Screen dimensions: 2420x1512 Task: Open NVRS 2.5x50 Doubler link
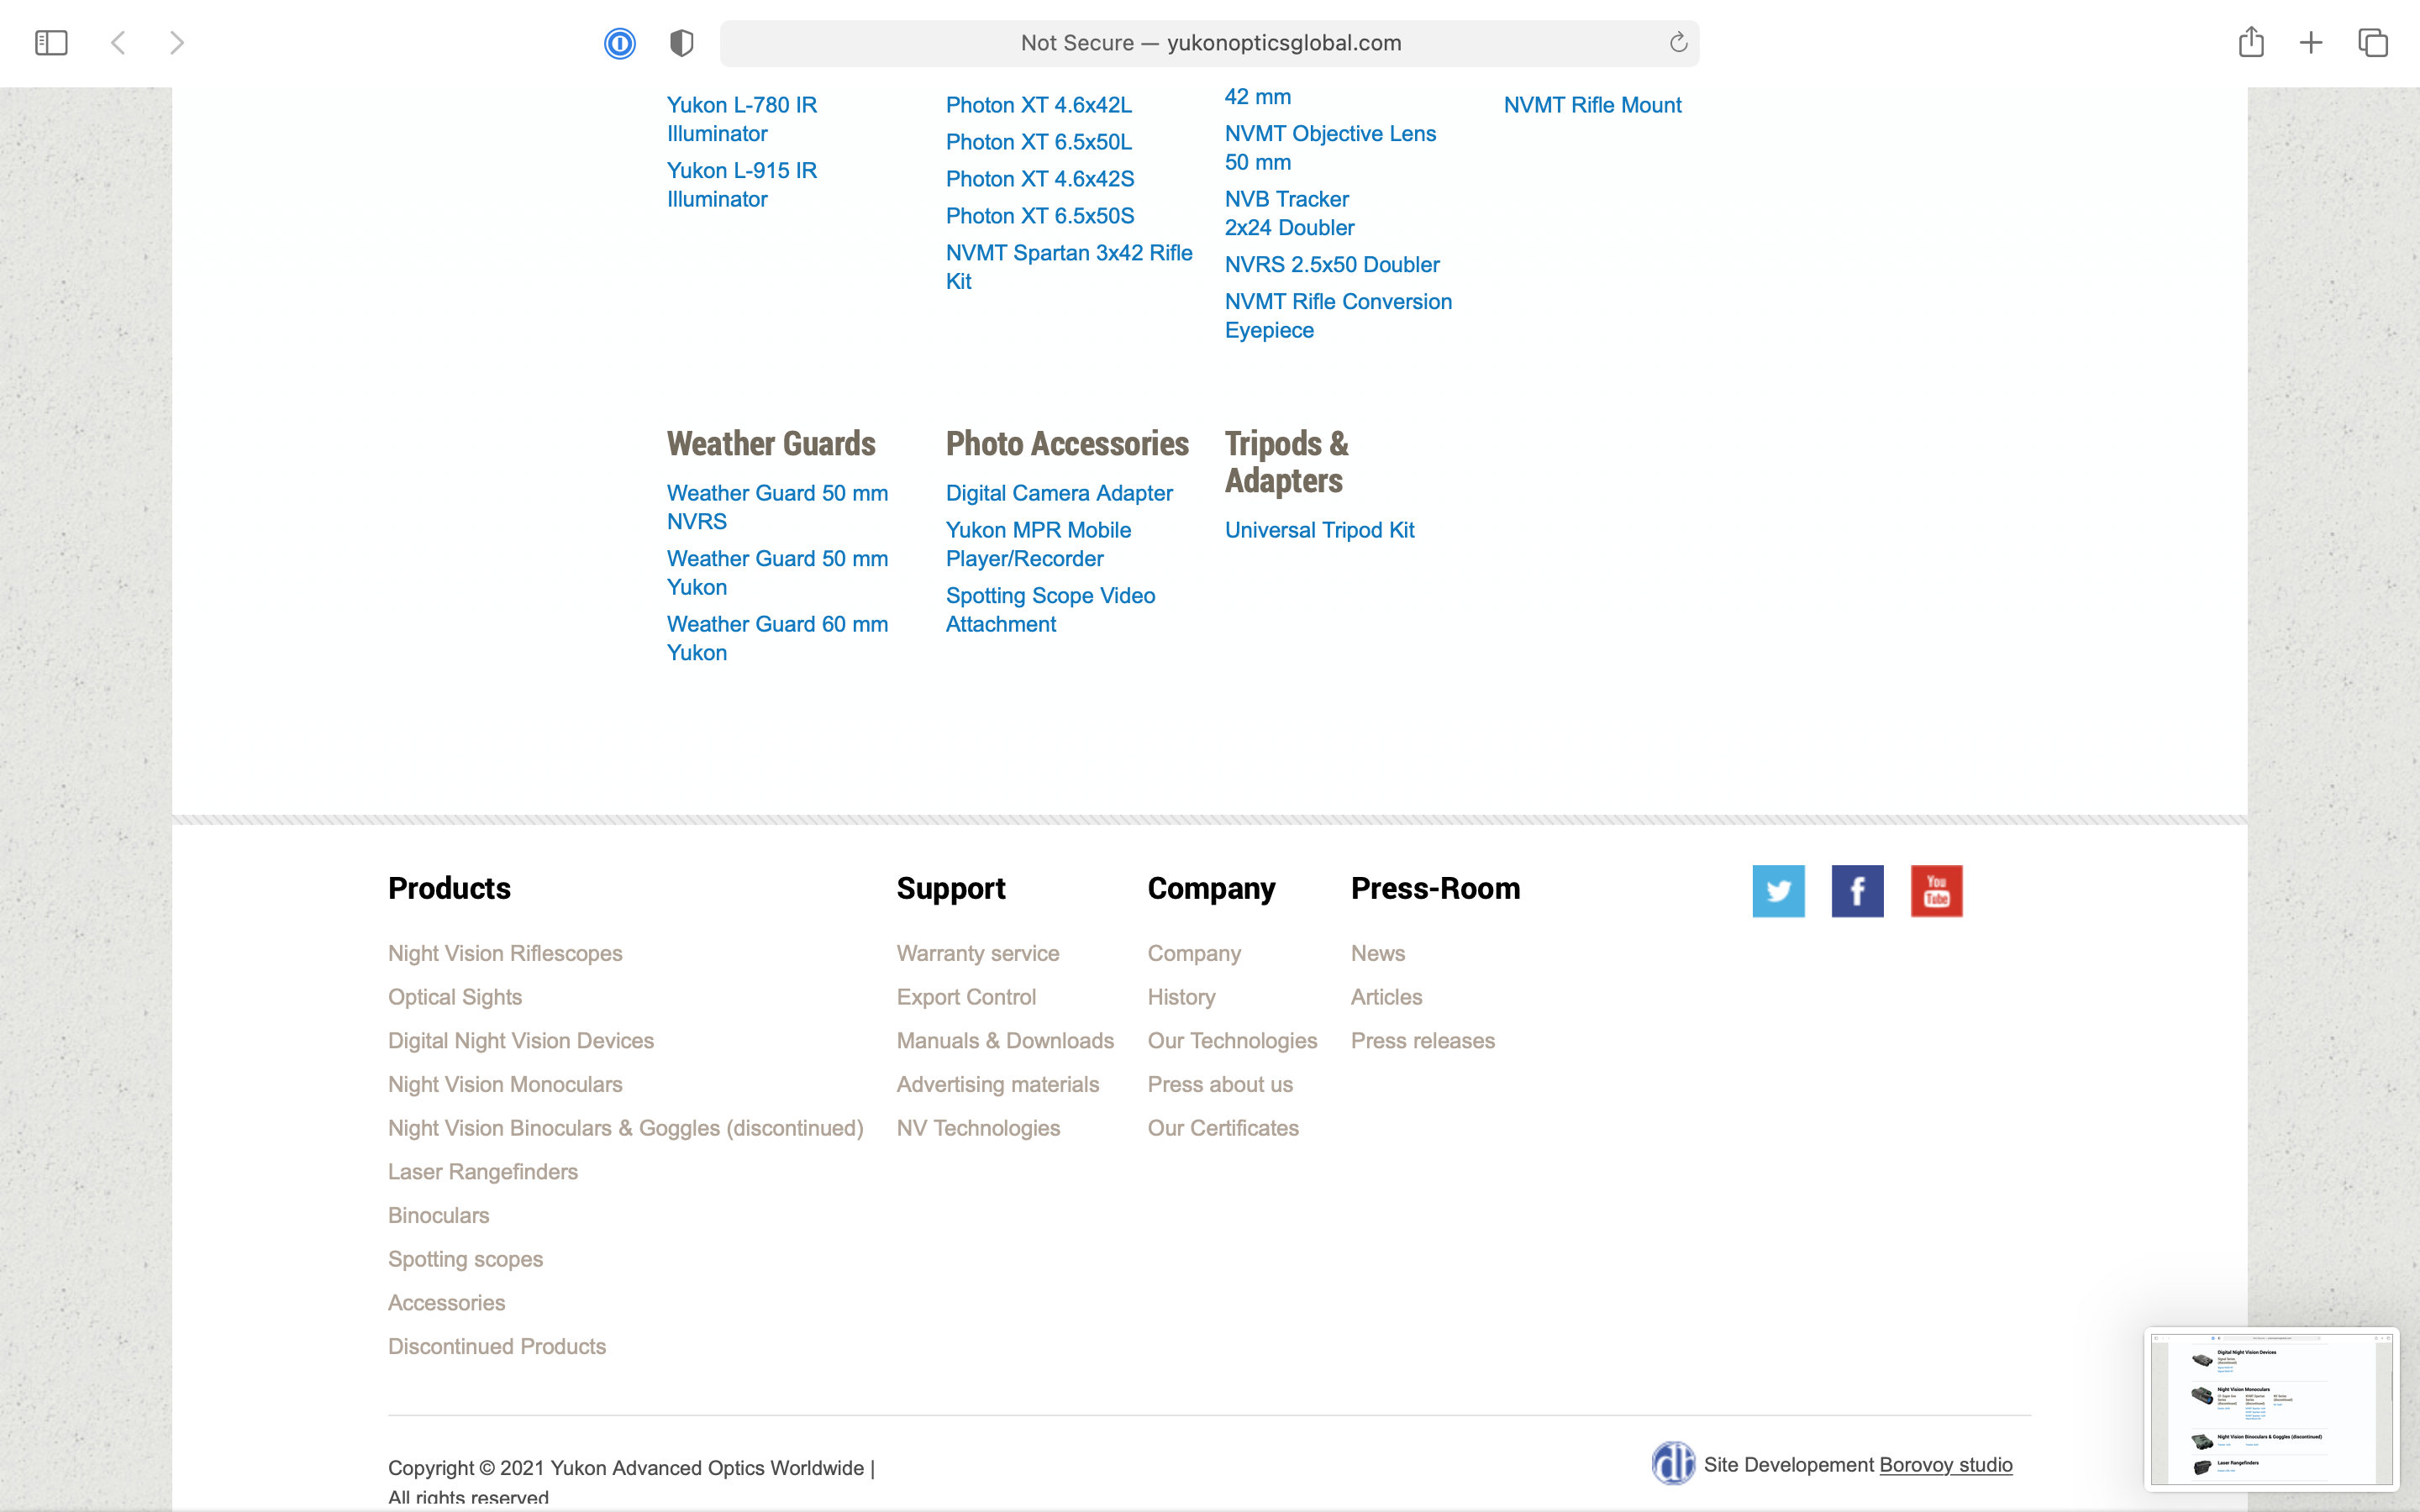[1332, 265]
